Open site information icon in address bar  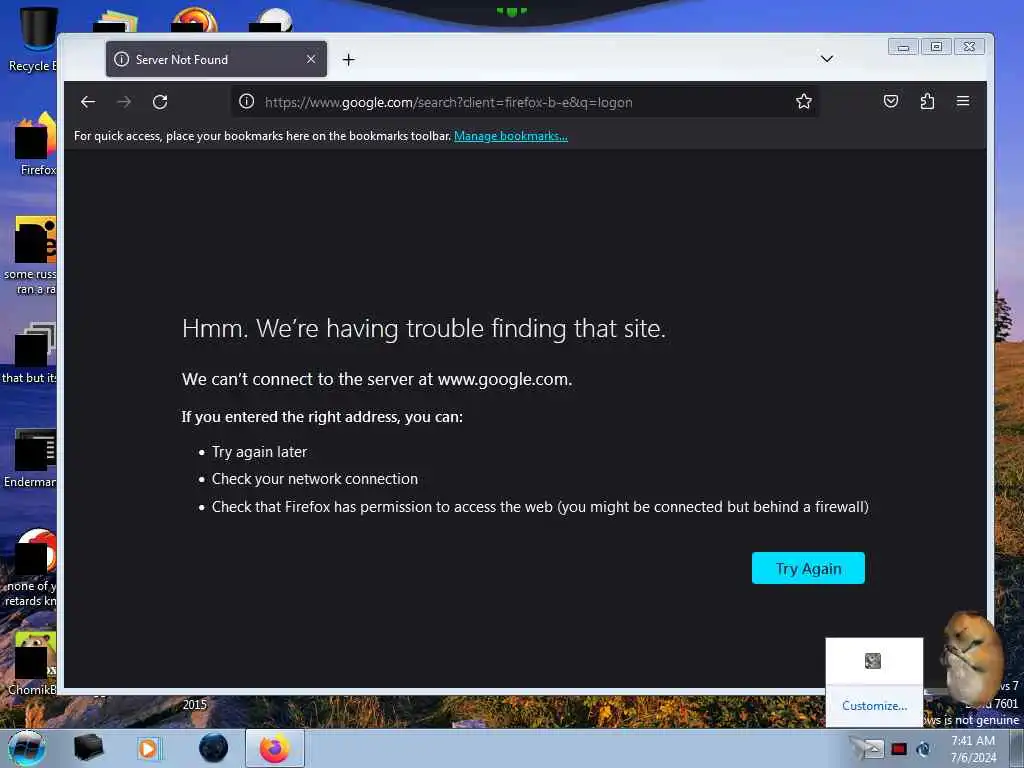pos(246,101)
